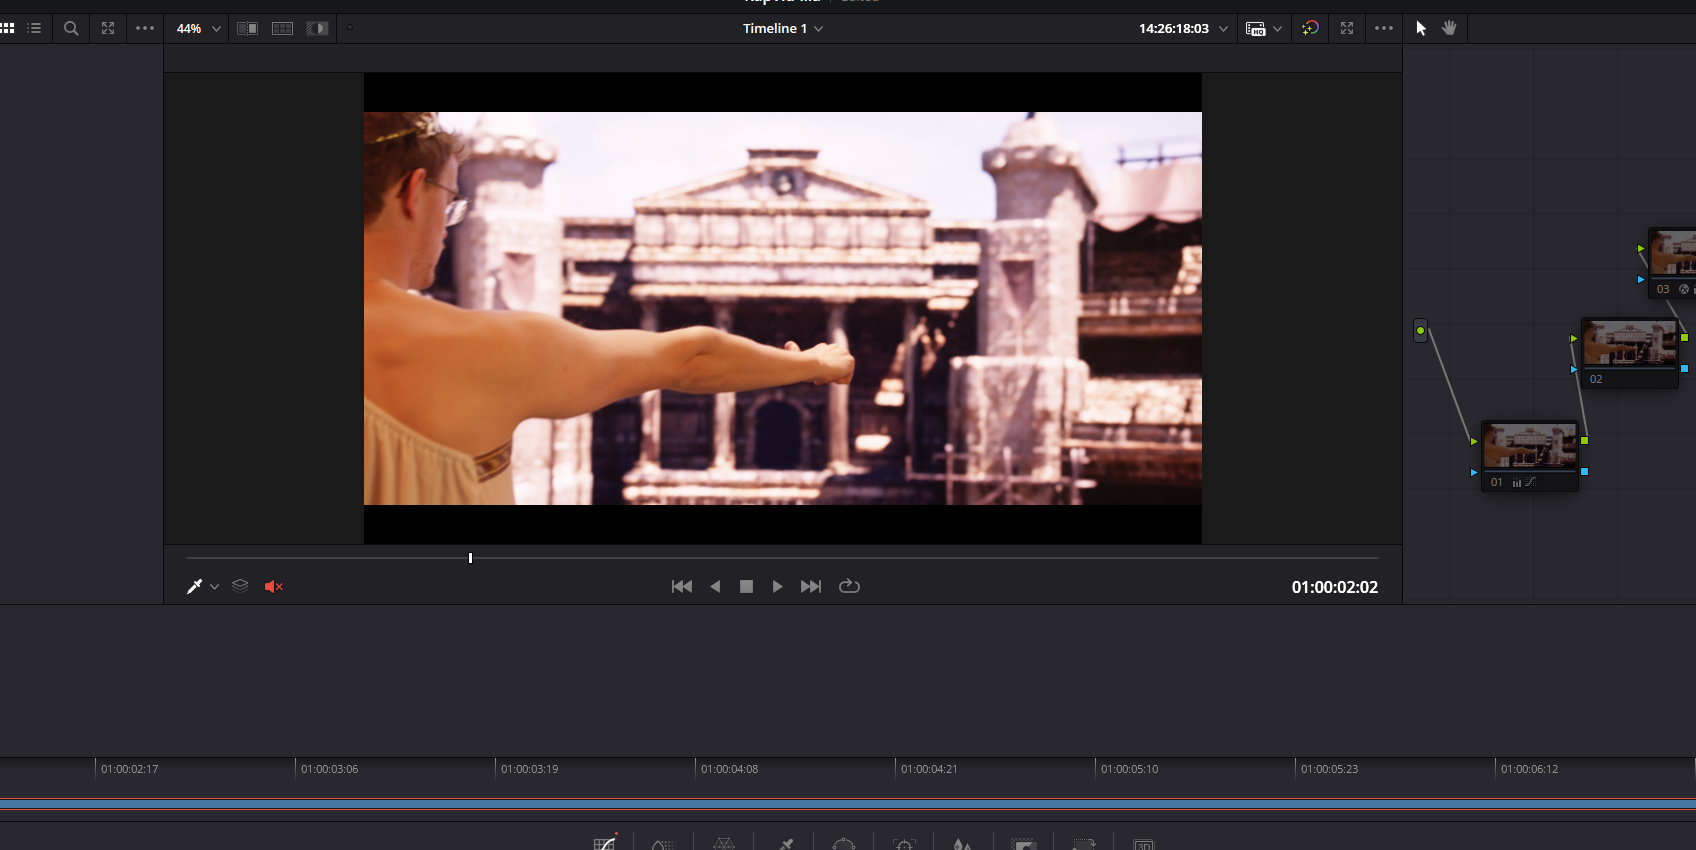Click the layers stack icon below viewer
This screenshot has width=1696, height=850.
240,586
